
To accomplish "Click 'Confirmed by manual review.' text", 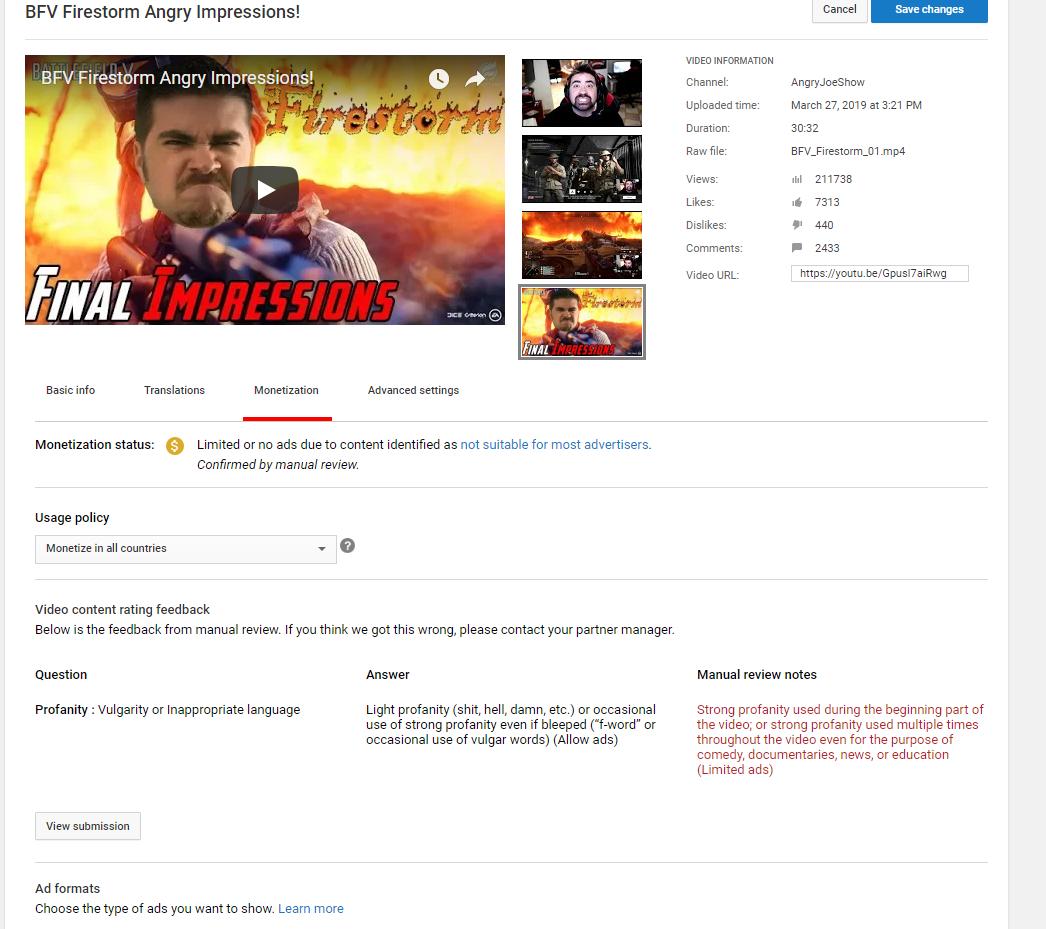I will click(x=278, y=465).
